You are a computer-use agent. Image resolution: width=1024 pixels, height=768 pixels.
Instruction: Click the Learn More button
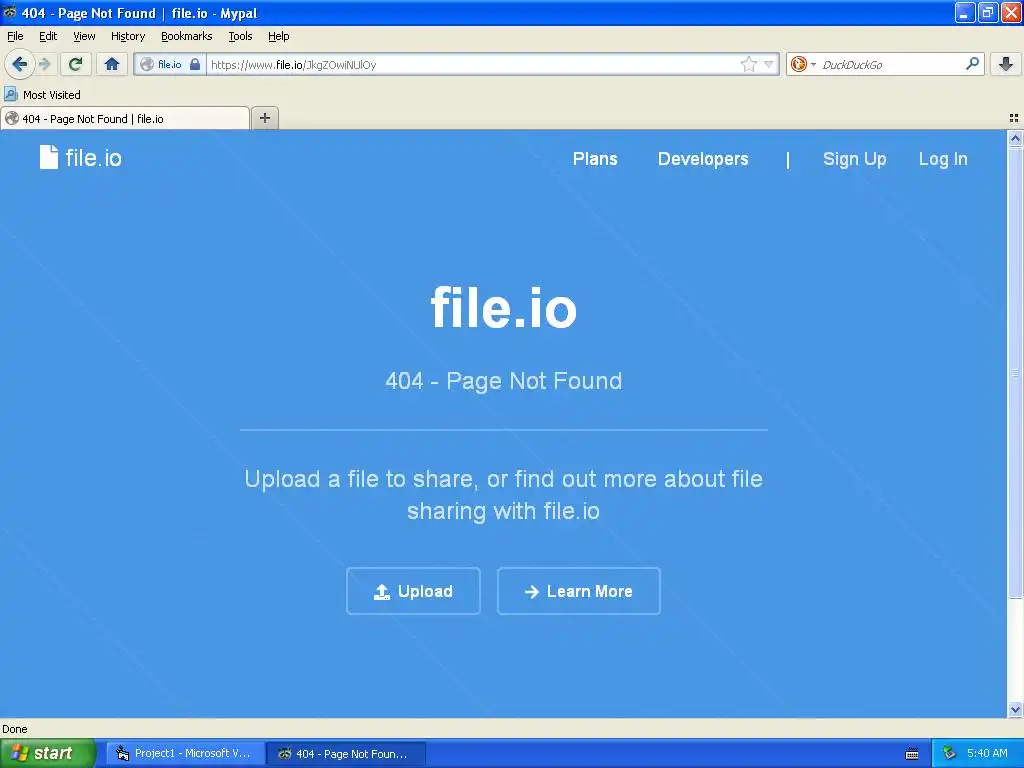579,591
